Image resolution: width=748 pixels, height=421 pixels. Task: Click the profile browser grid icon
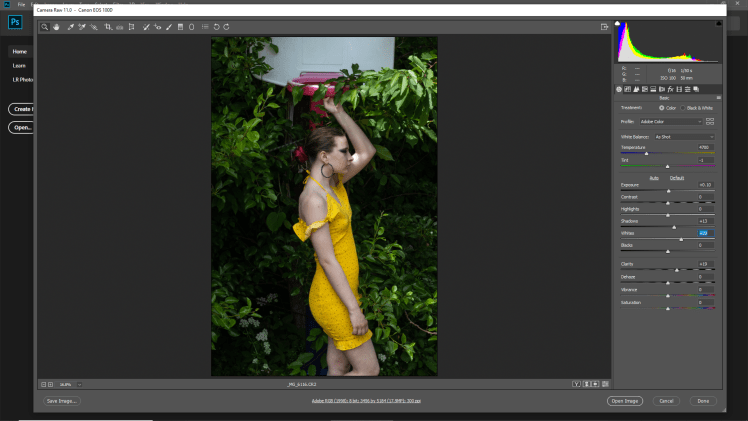[x=710, y=121]
